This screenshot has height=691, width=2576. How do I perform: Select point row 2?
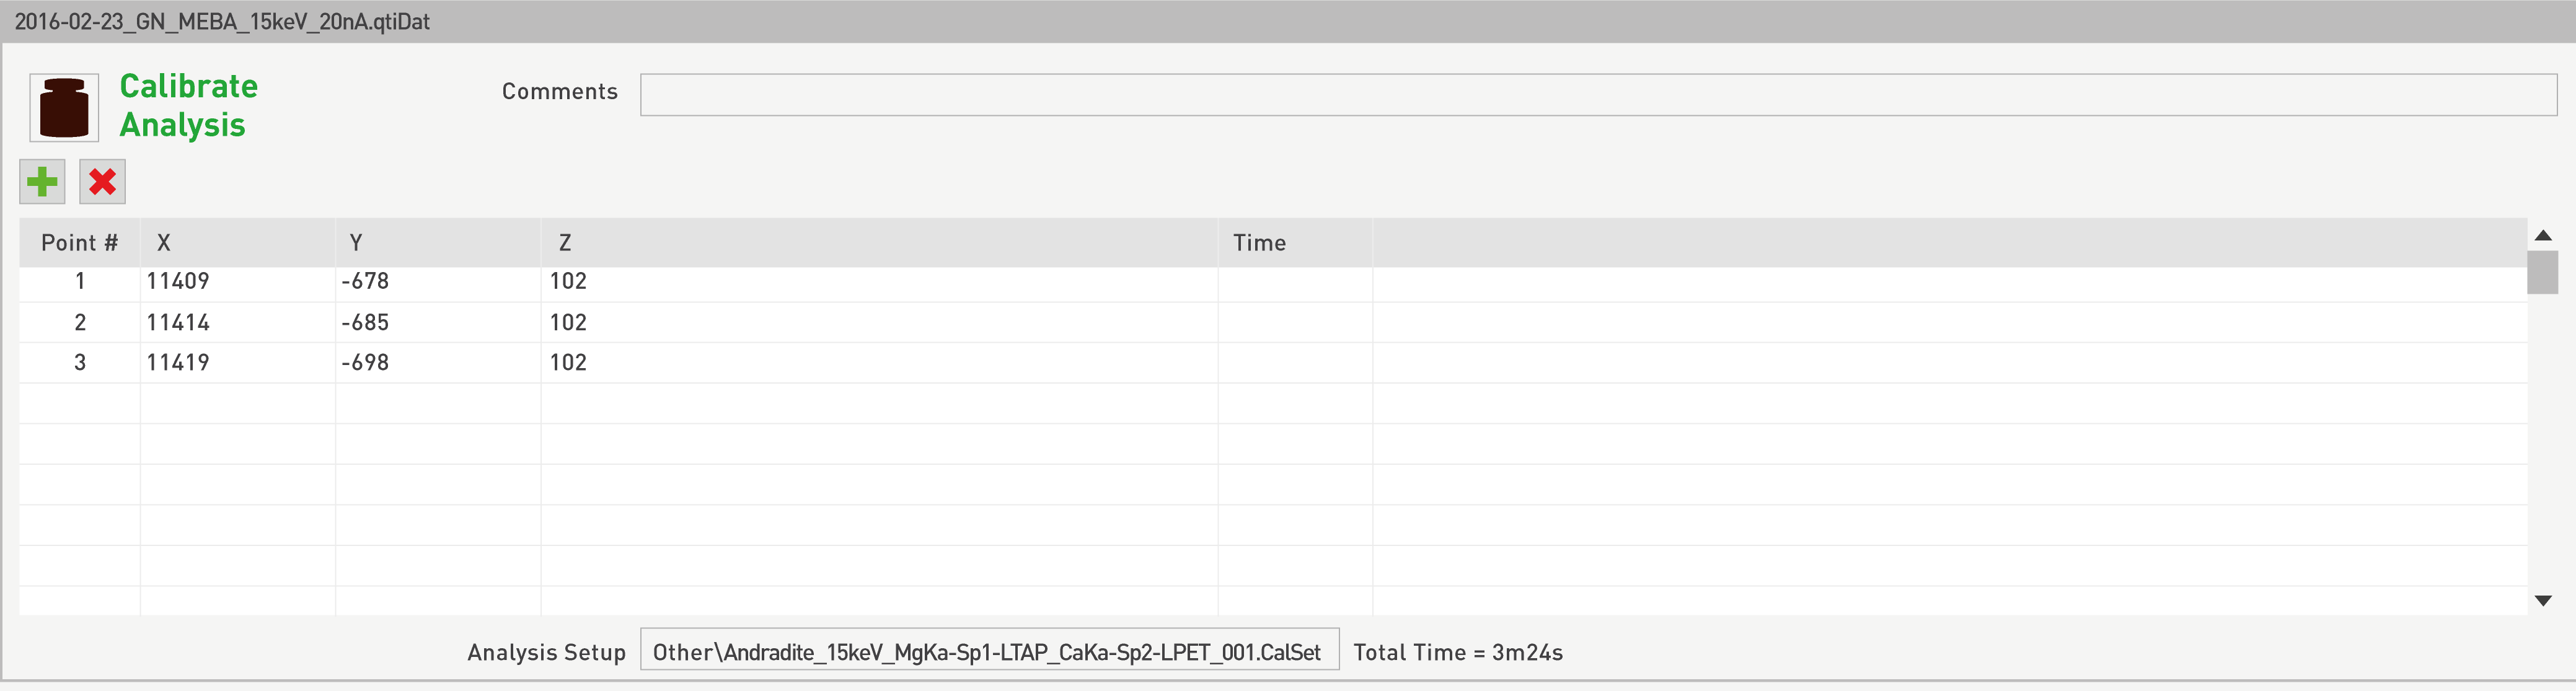point(80,323)
